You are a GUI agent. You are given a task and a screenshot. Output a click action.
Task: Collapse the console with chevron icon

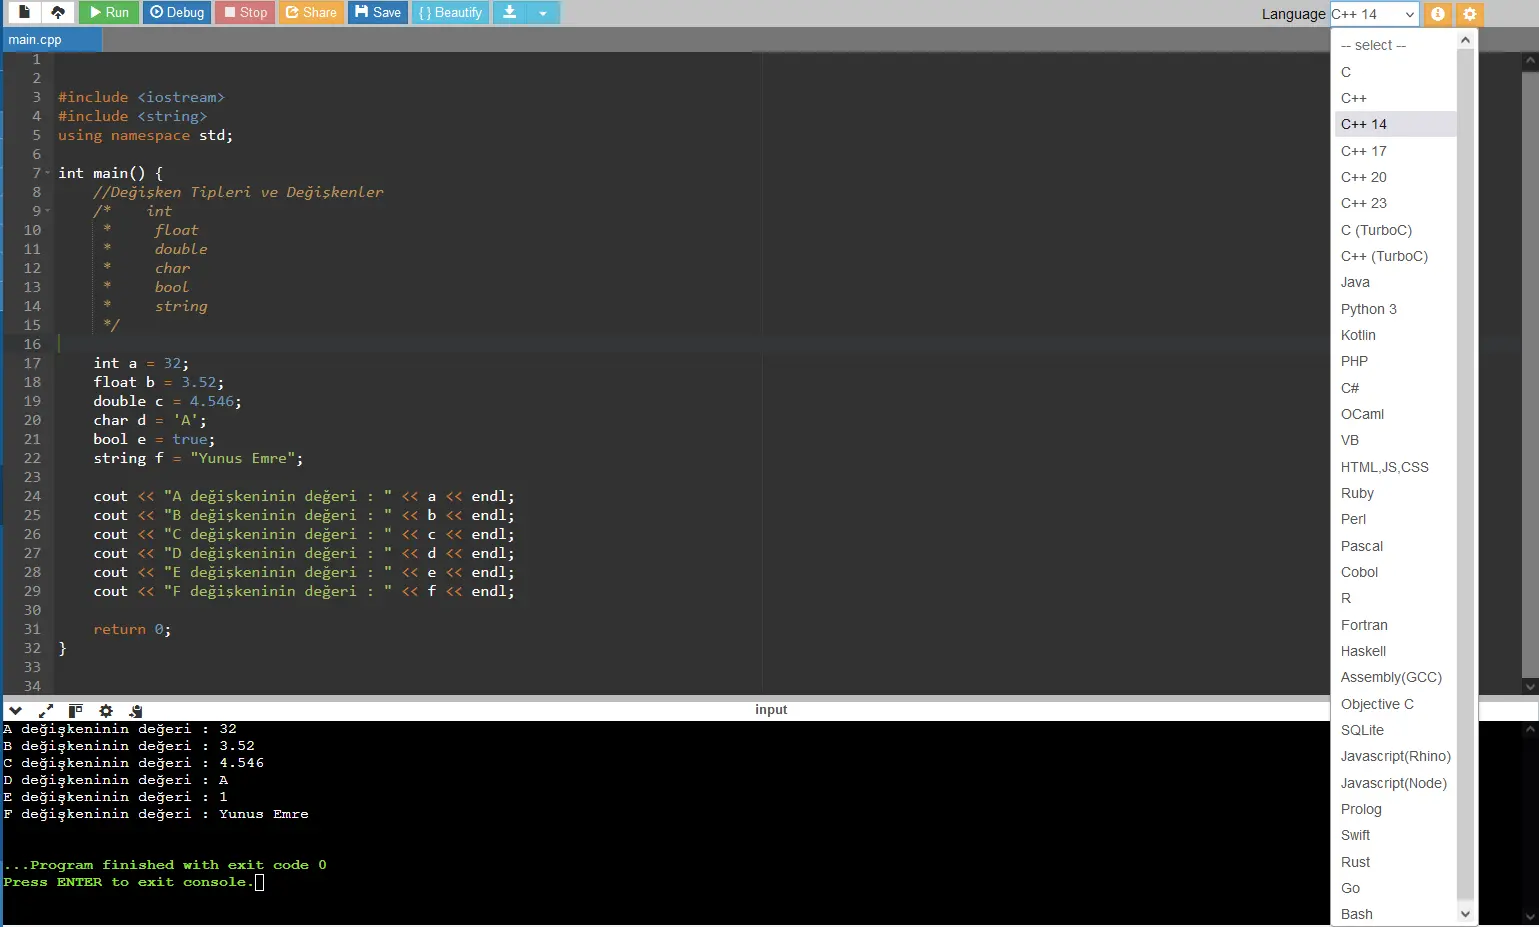click(x=16, y=711)
